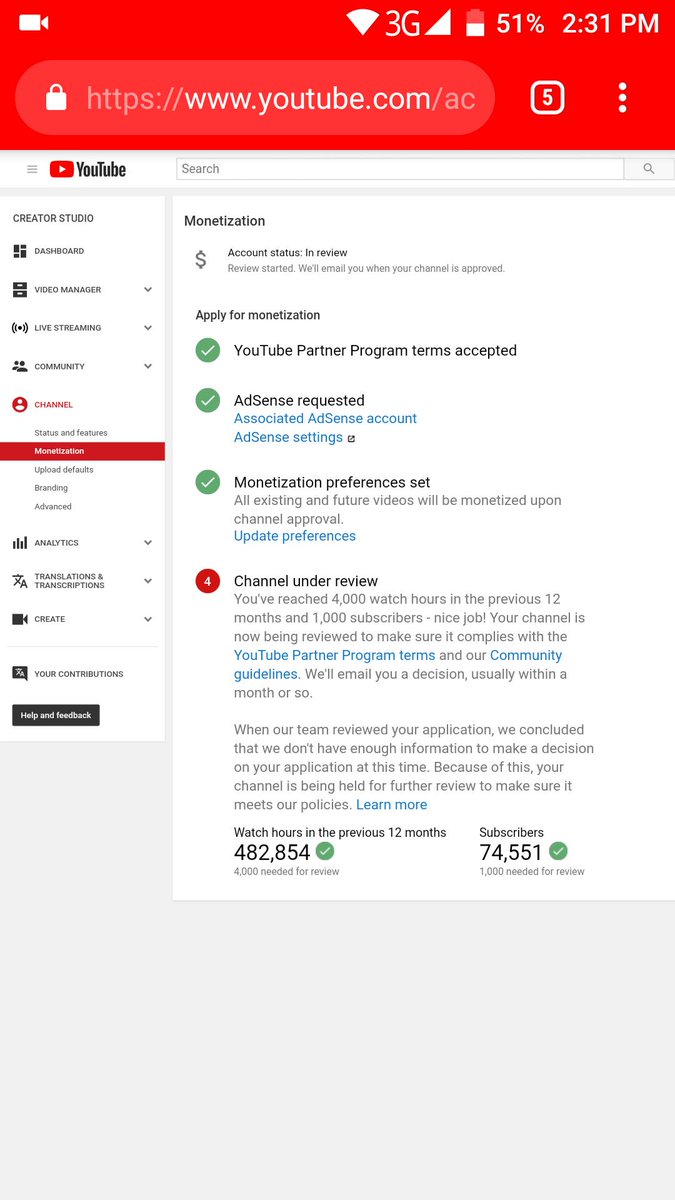The height and width of the screenshot is (1200, 675).
Task: Click external link icon after AdSense settings
Action: 351,438
